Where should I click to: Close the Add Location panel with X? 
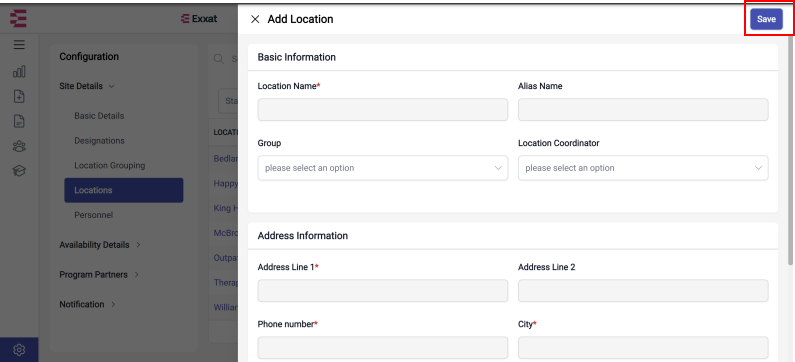pyautogui.click(x=255, y=19)
